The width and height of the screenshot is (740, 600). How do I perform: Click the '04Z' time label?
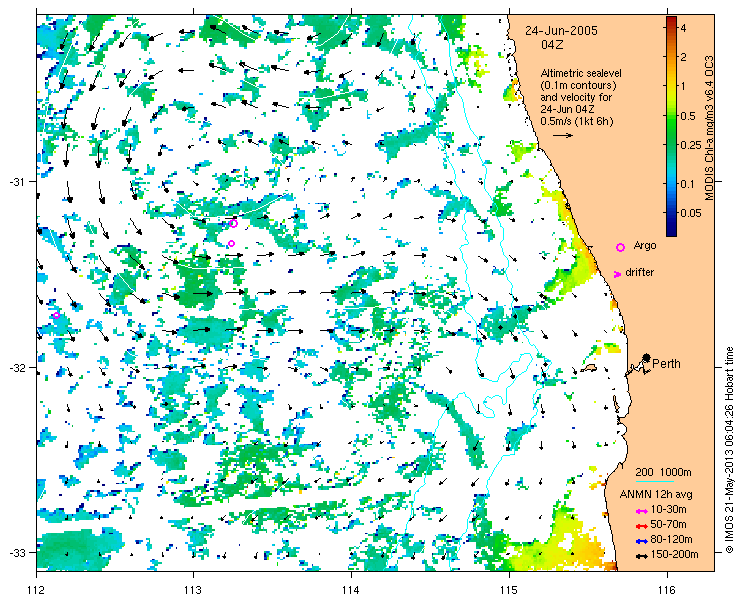tap(552, 45)
